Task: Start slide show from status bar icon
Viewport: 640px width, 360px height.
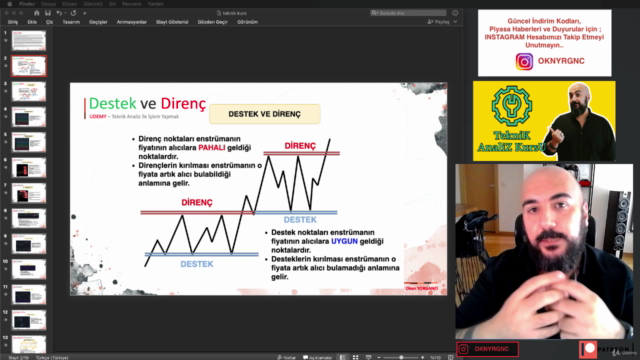Action: point(368,358)
